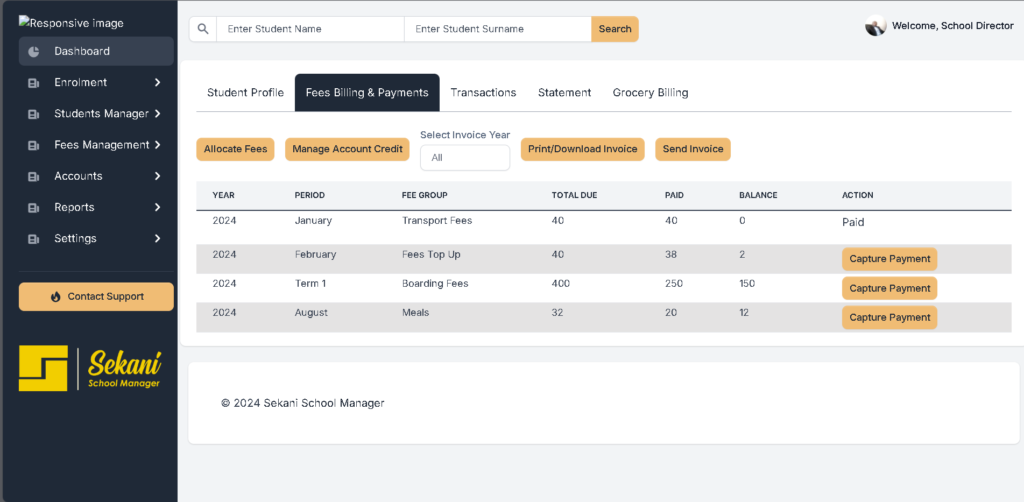Click the ACTION column header
1024x502 pixels.
(857, 195)
